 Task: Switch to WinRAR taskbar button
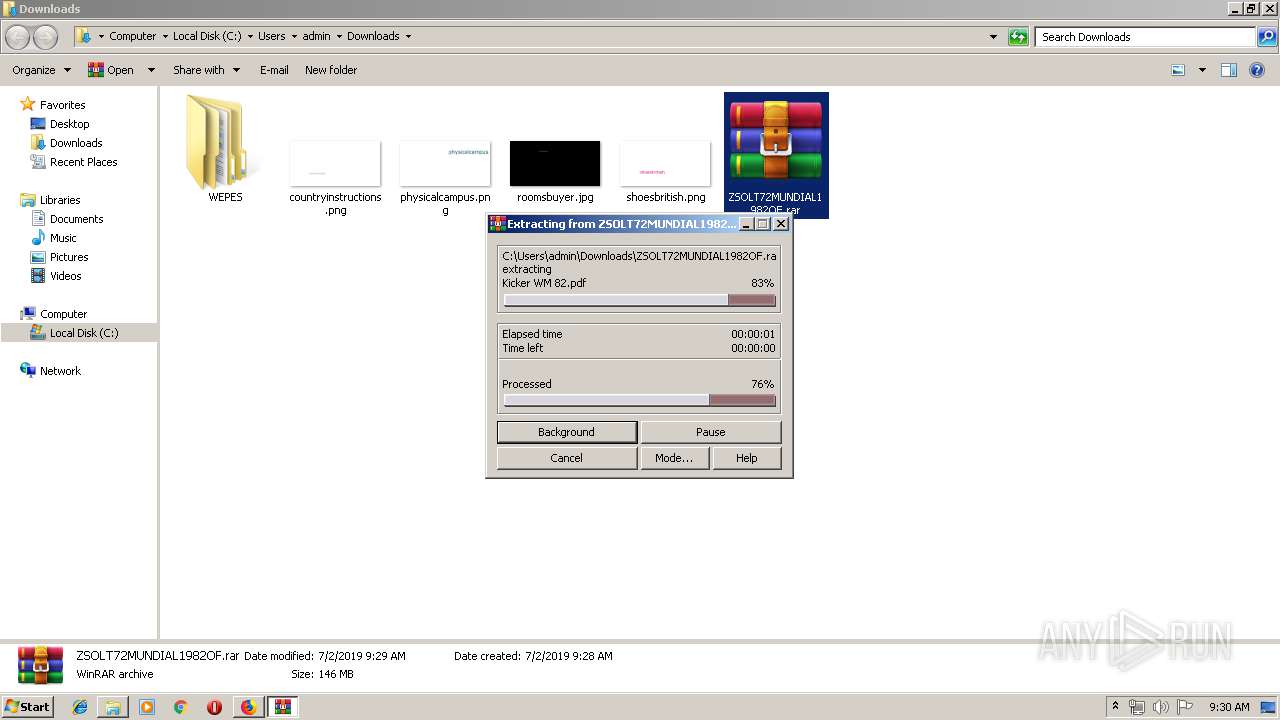[x=282, y=707]
